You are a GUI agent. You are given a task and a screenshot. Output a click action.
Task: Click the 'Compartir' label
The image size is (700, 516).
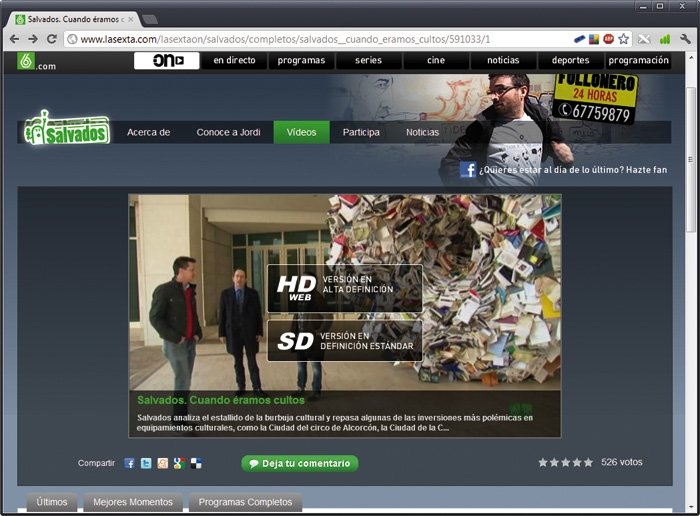(x=96, y=463)
